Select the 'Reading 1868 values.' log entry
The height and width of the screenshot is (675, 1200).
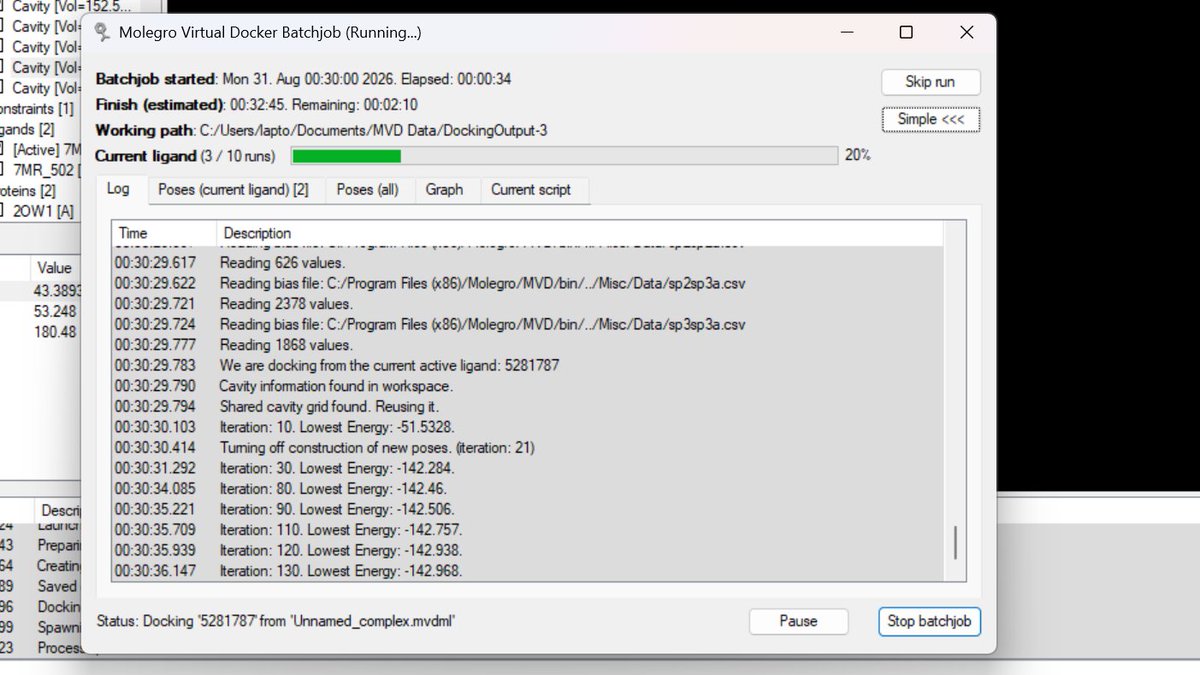point(526,345)
